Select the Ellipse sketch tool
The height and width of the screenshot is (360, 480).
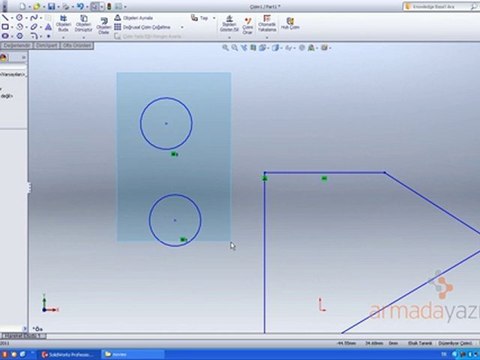point(34,27)
